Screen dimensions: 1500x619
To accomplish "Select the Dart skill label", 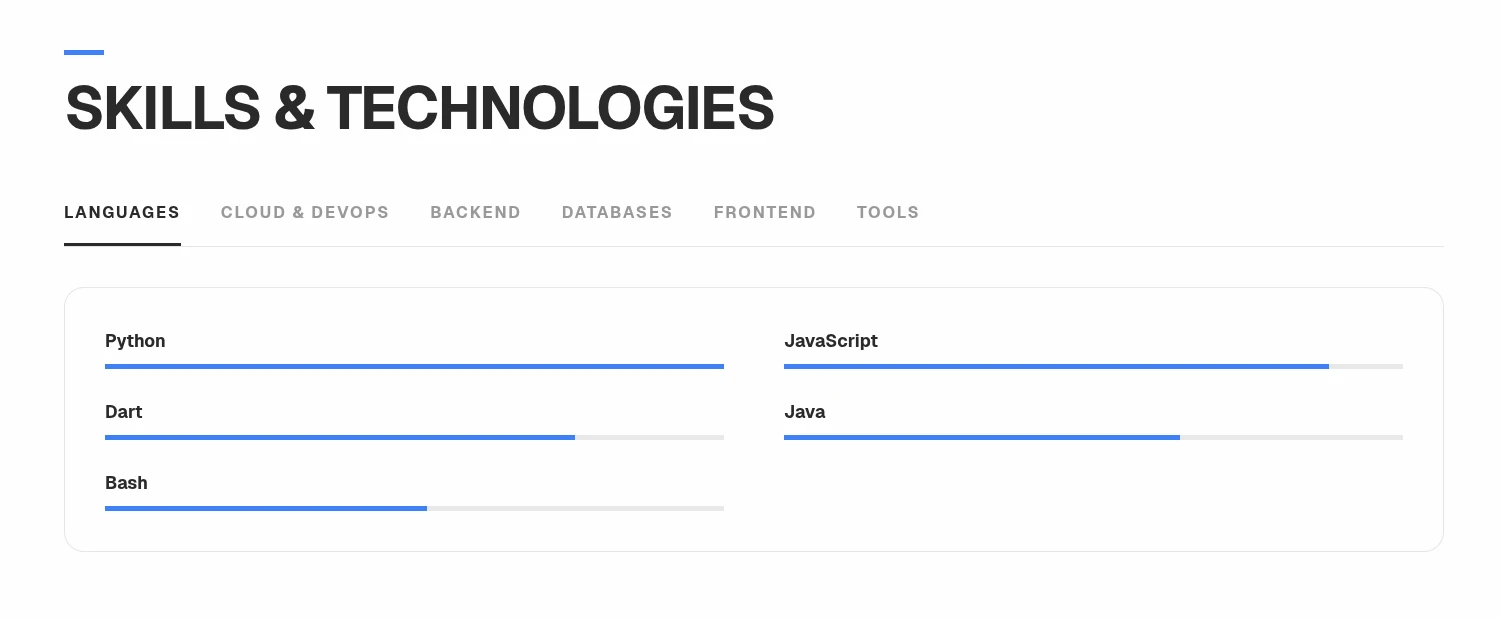I will 124,412.
